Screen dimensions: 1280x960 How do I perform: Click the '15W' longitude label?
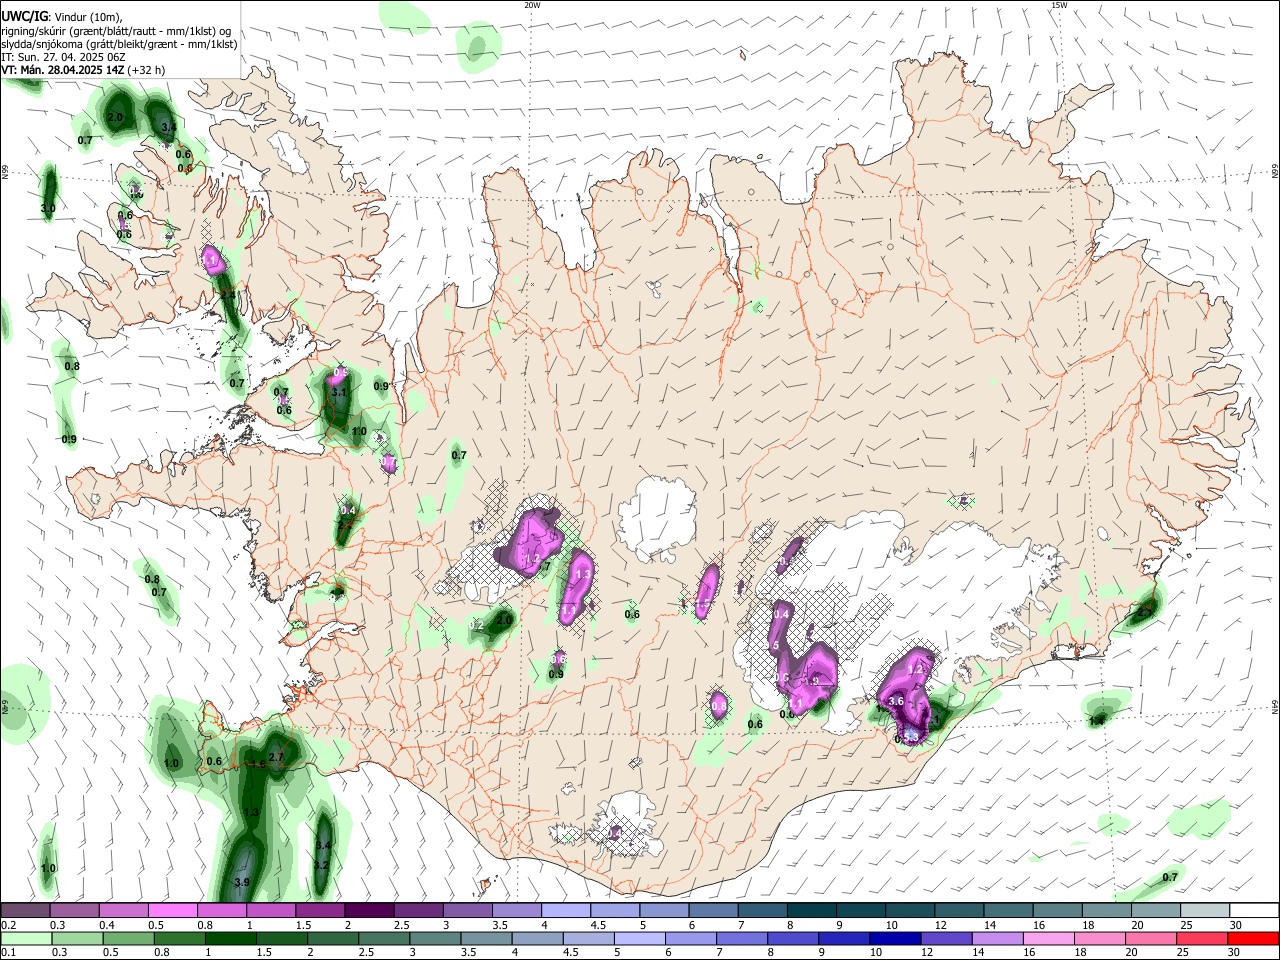pos(1059,5)
